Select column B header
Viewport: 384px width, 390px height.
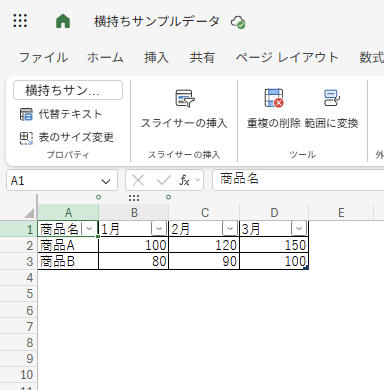point(134,212)
